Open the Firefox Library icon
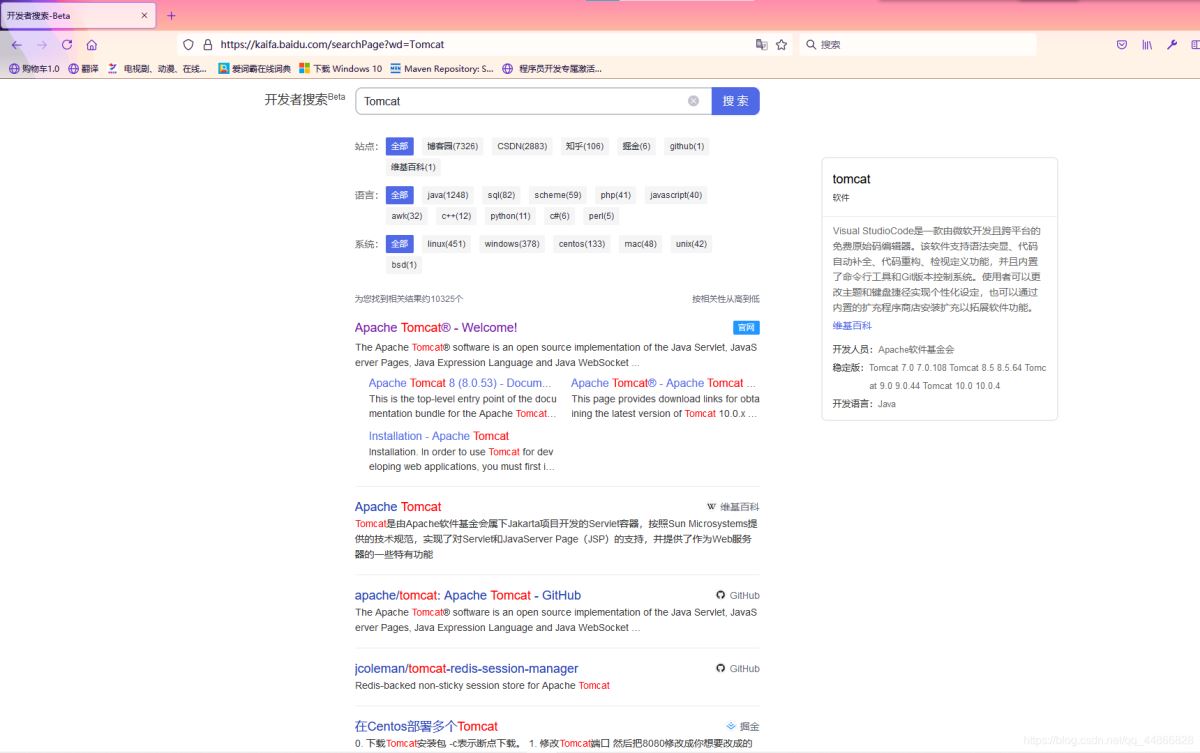 [x=1146, y=44]
